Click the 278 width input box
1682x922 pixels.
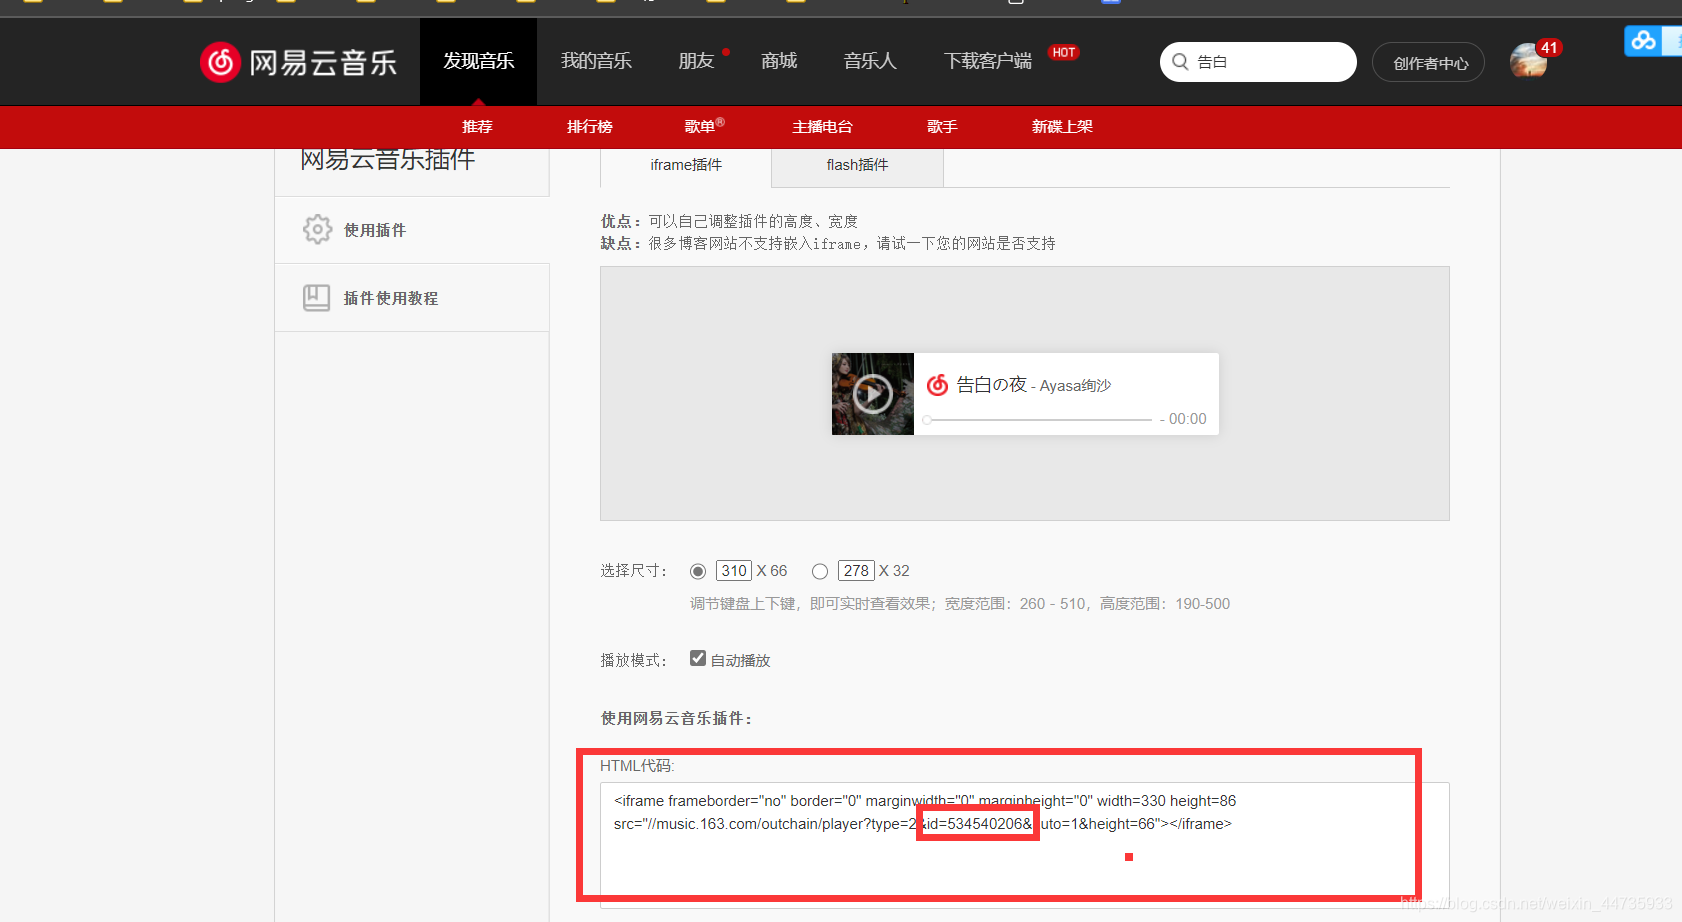click(856, 571)
